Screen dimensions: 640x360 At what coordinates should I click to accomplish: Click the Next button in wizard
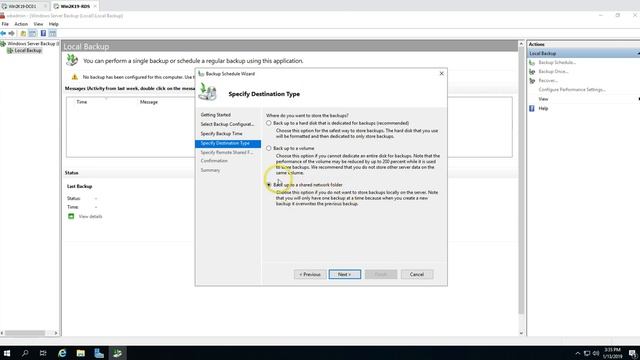tap(345, 274)
